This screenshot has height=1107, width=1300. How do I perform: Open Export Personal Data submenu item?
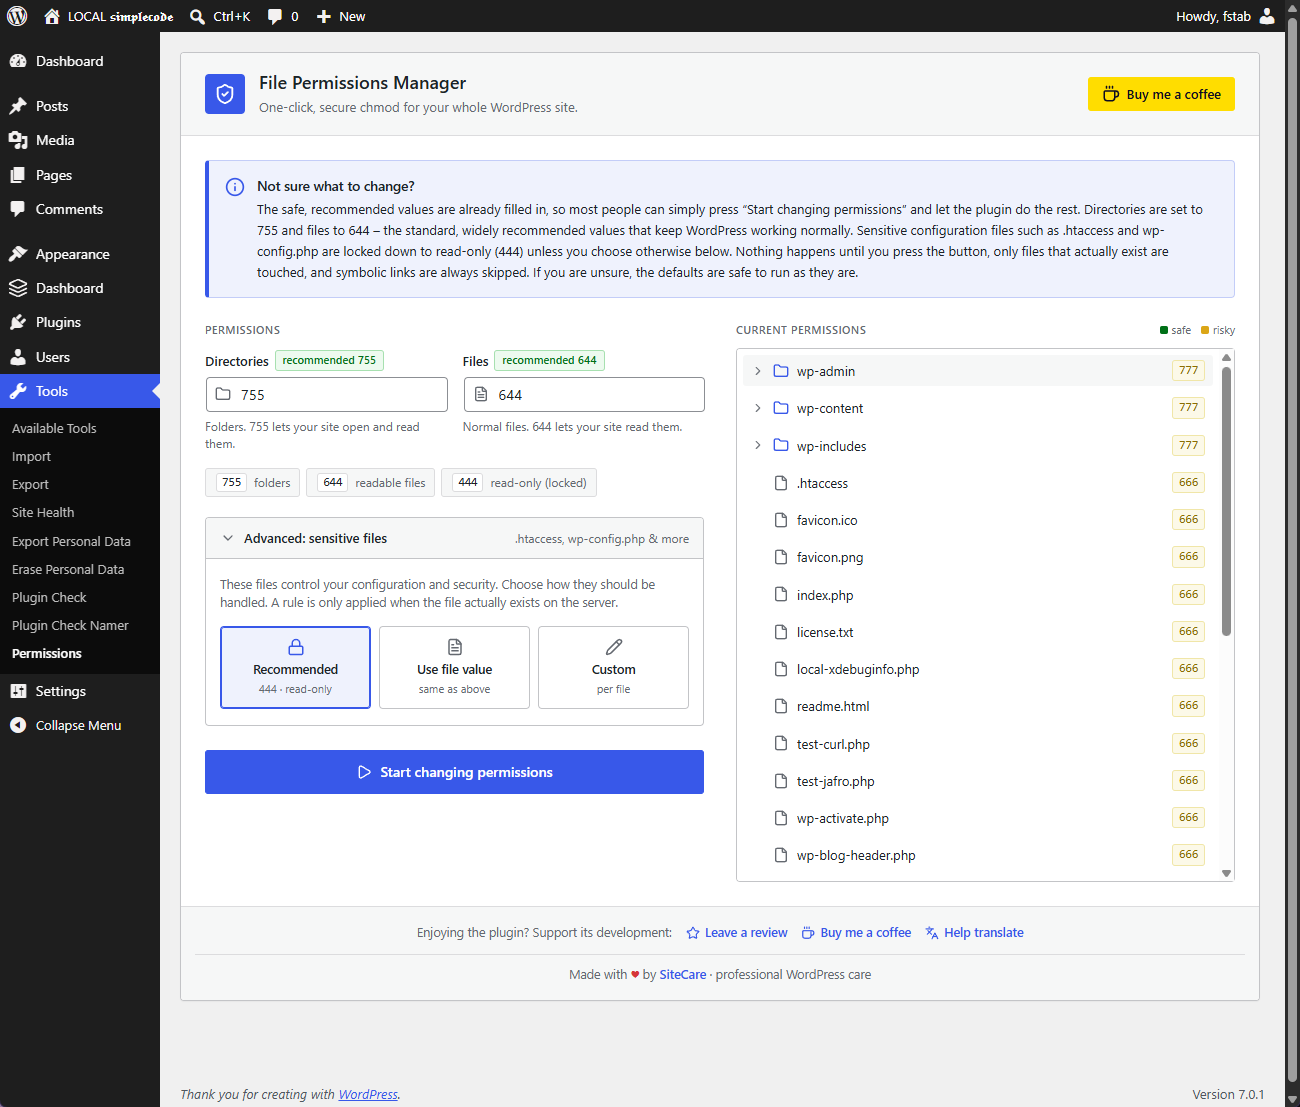pyautogui.click(x=71, y=541)
